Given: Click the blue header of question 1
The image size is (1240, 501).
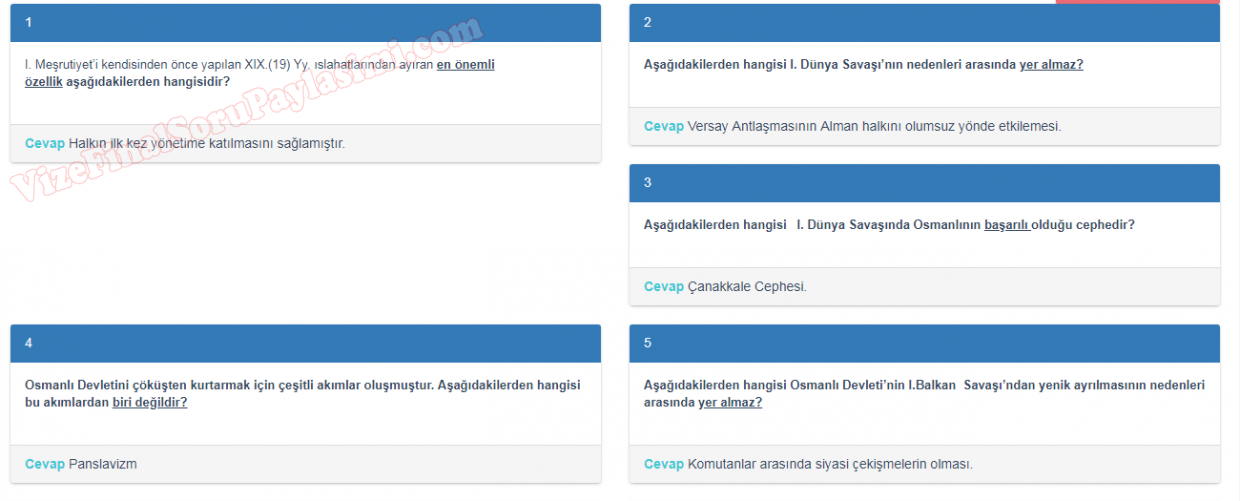Looking at the screenshot, I should (305, 22).
